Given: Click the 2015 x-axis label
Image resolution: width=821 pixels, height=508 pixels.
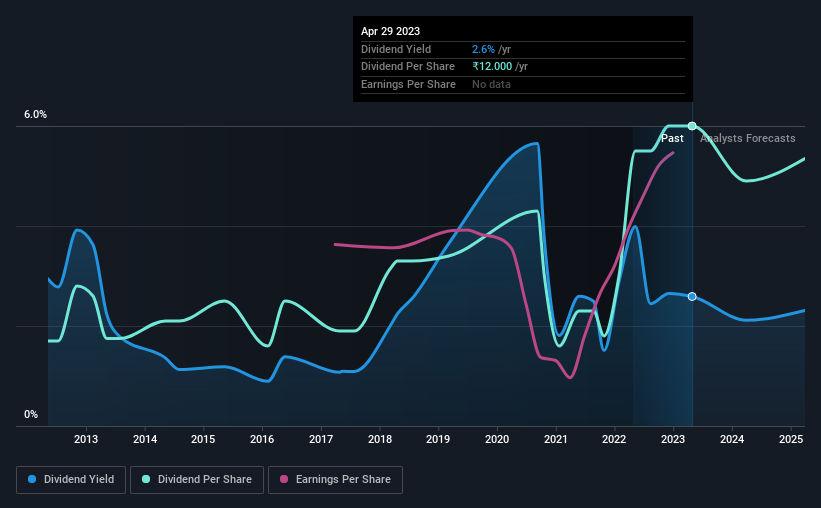Looking at the screenshot, I should click(203, 439).
